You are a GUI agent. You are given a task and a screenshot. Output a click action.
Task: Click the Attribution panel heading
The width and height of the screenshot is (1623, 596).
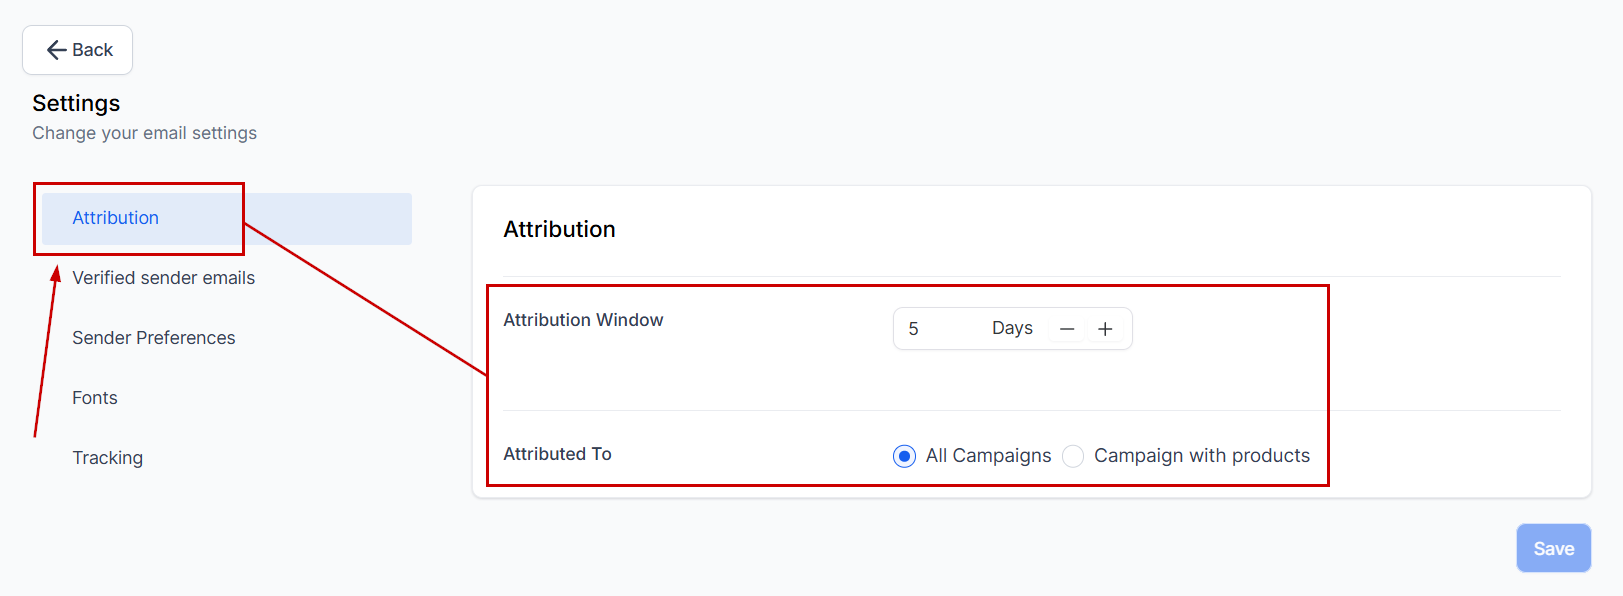559,230
